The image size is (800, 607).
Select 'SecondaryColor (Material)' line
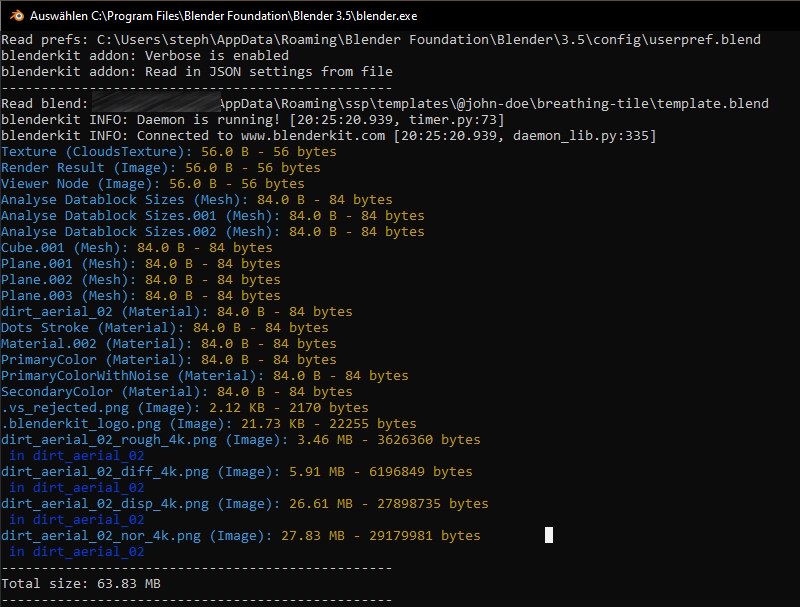point(177,391)
